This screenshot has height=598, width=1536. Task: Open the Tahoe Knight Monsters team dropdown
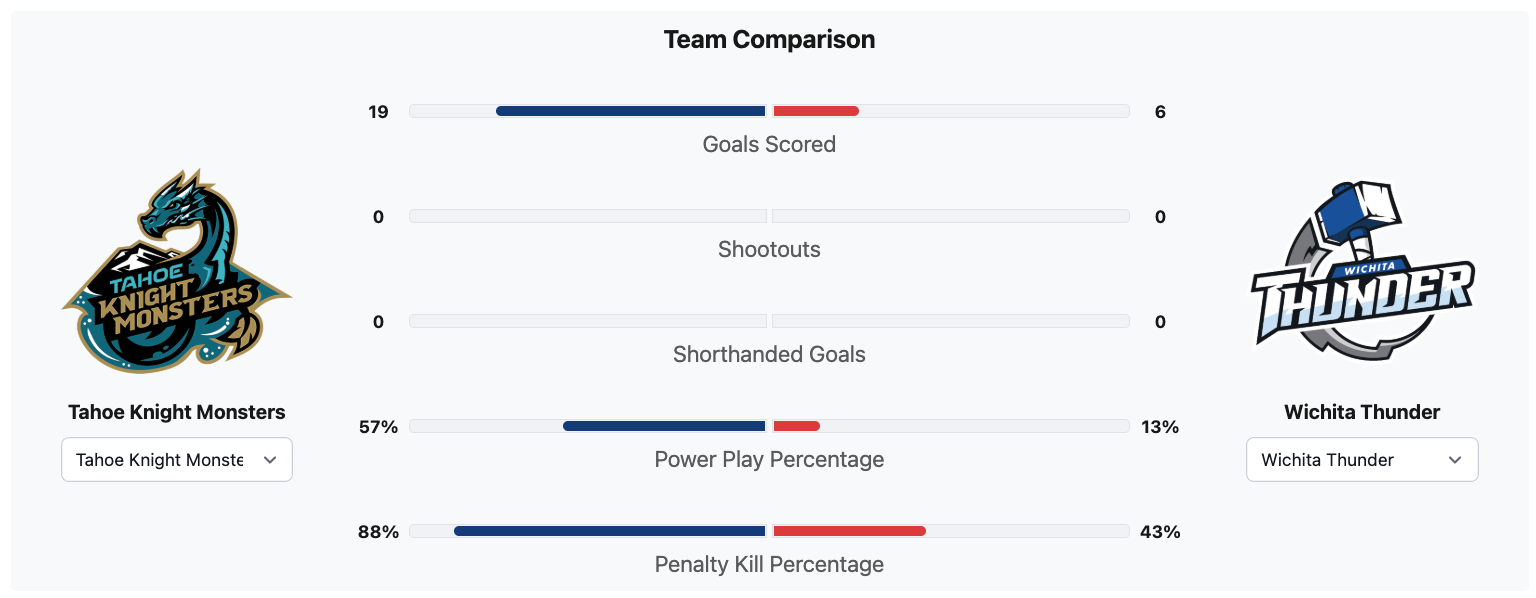(x=177, y=460)
